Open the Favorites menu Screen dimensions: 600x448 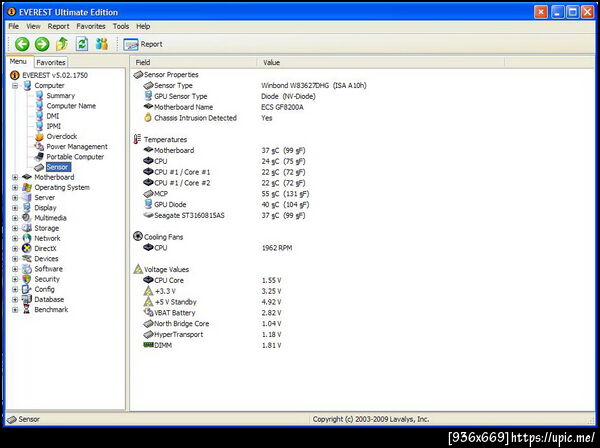click(x=91, y=26)
